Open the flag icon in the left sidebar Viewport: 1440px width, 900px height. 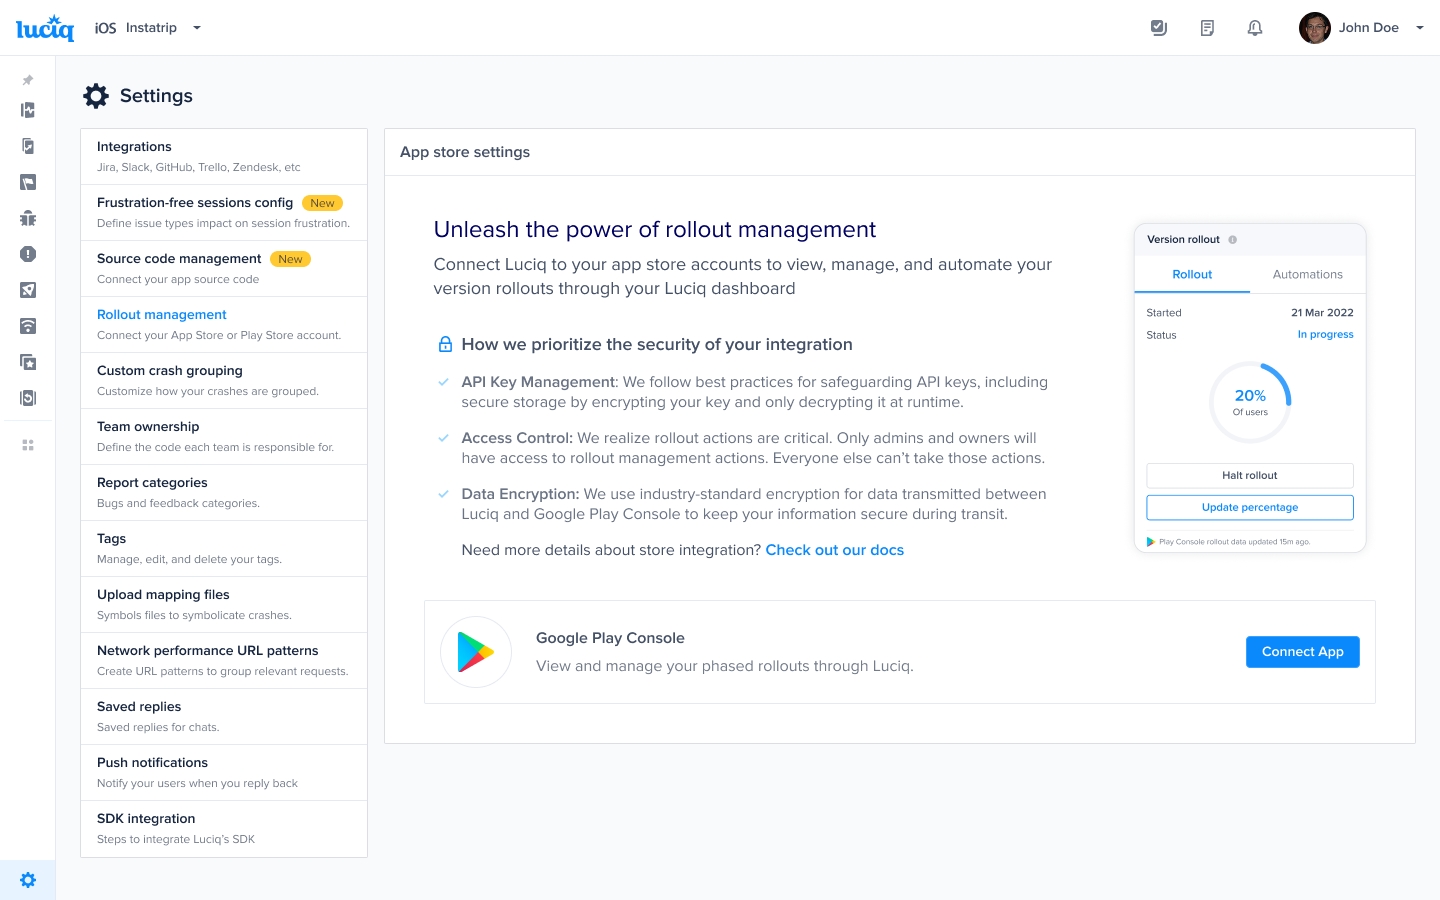point(28,182)
